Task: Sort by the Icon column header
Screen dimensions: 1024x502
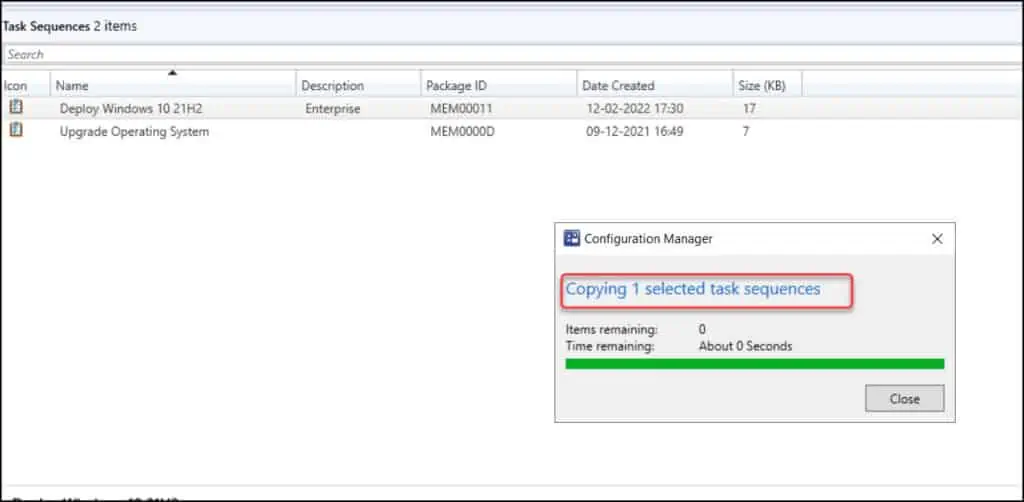Action: pos(25,86)
